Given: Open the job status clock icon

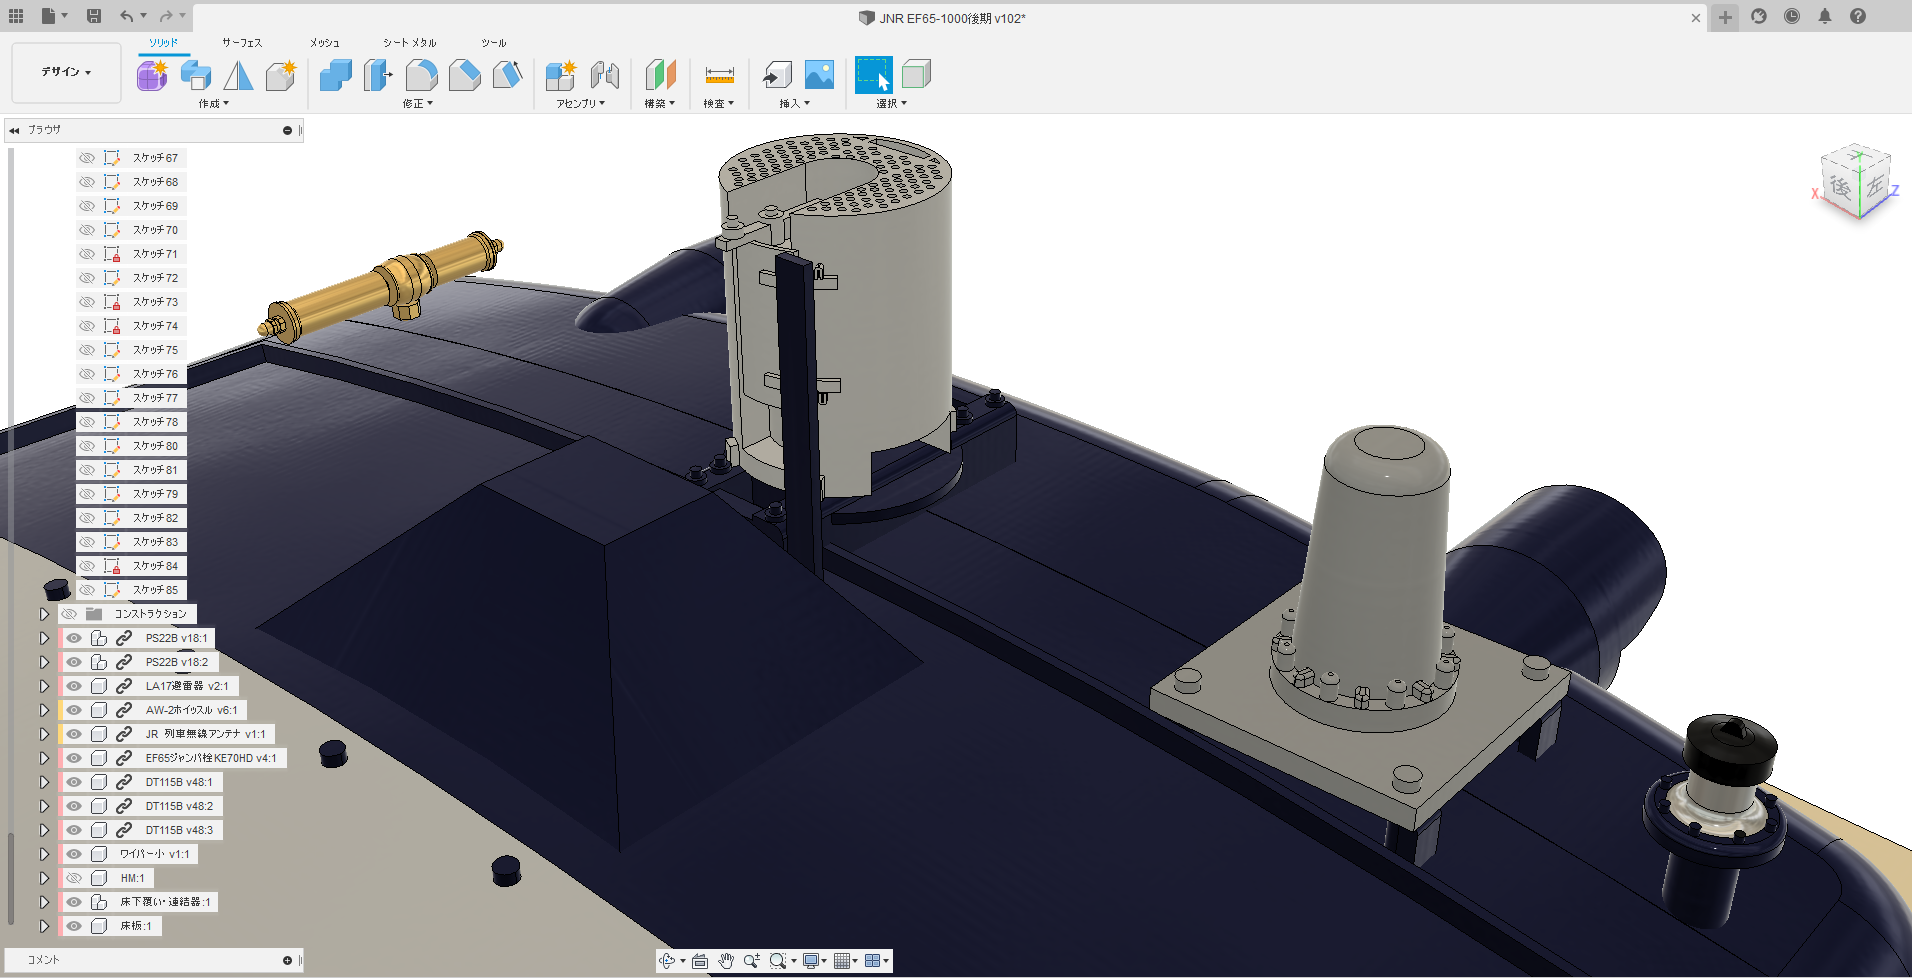Looking at the screenshot, I should tap(1792, 16).
